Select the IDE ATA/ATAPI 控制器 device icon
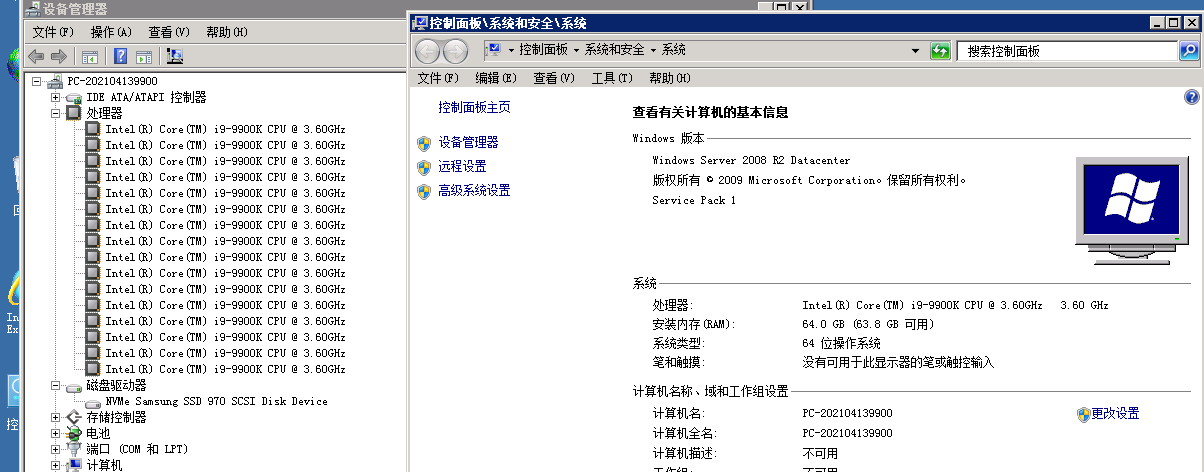The height and width of the screenshot is (472, 1204). click(x=73, y=98)
